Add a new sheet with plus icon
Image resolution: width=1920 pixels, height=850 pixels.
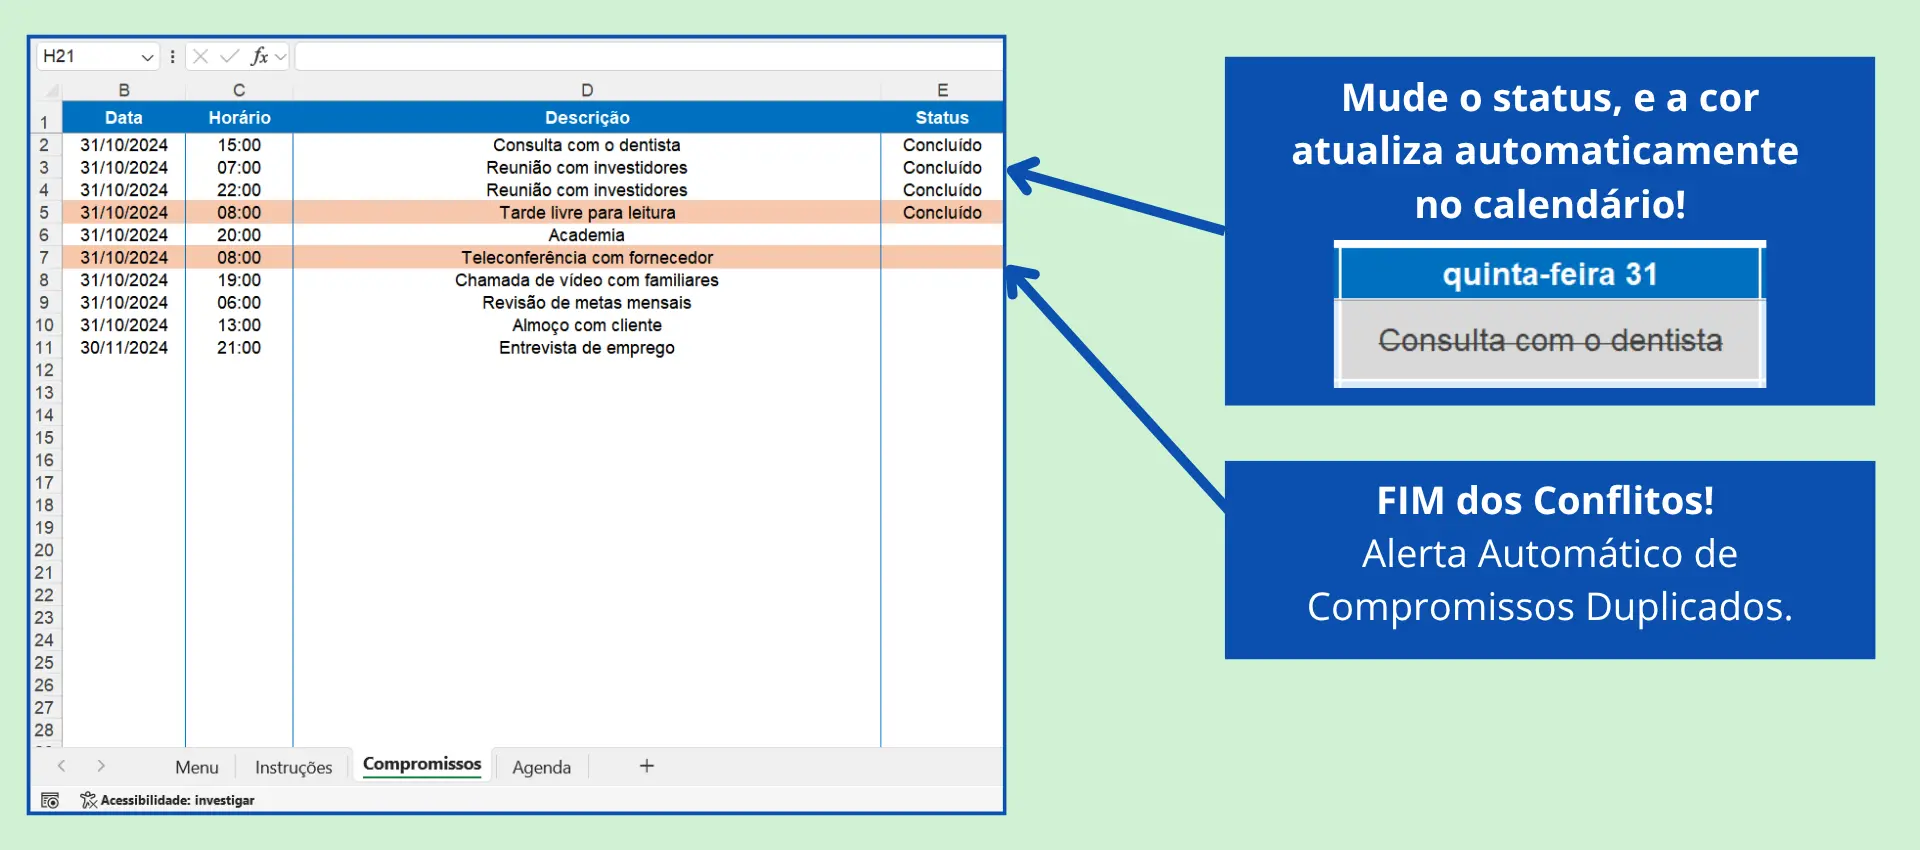click(x=647, y=766)
